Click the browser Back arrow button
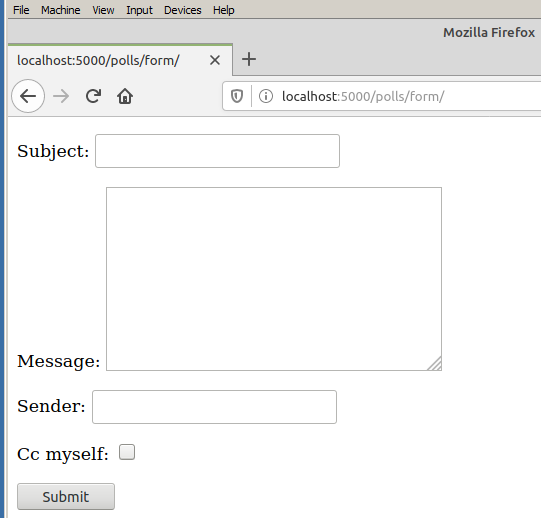This screenshot has height=518, width=541. (28, 96)
